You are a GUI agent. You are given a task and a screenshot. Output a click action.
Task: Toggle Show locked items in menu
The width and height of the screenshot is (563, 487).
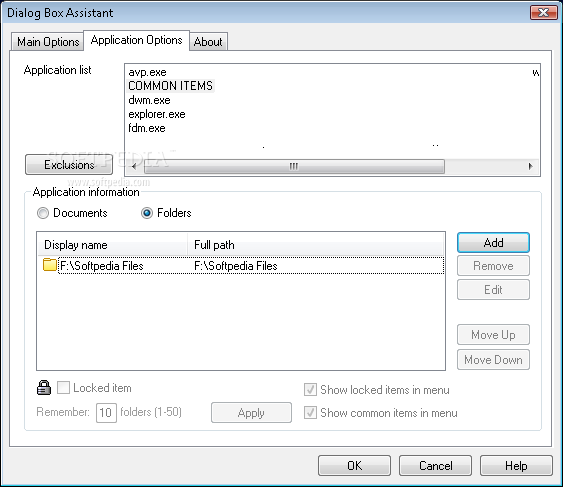tap(310, 390)
